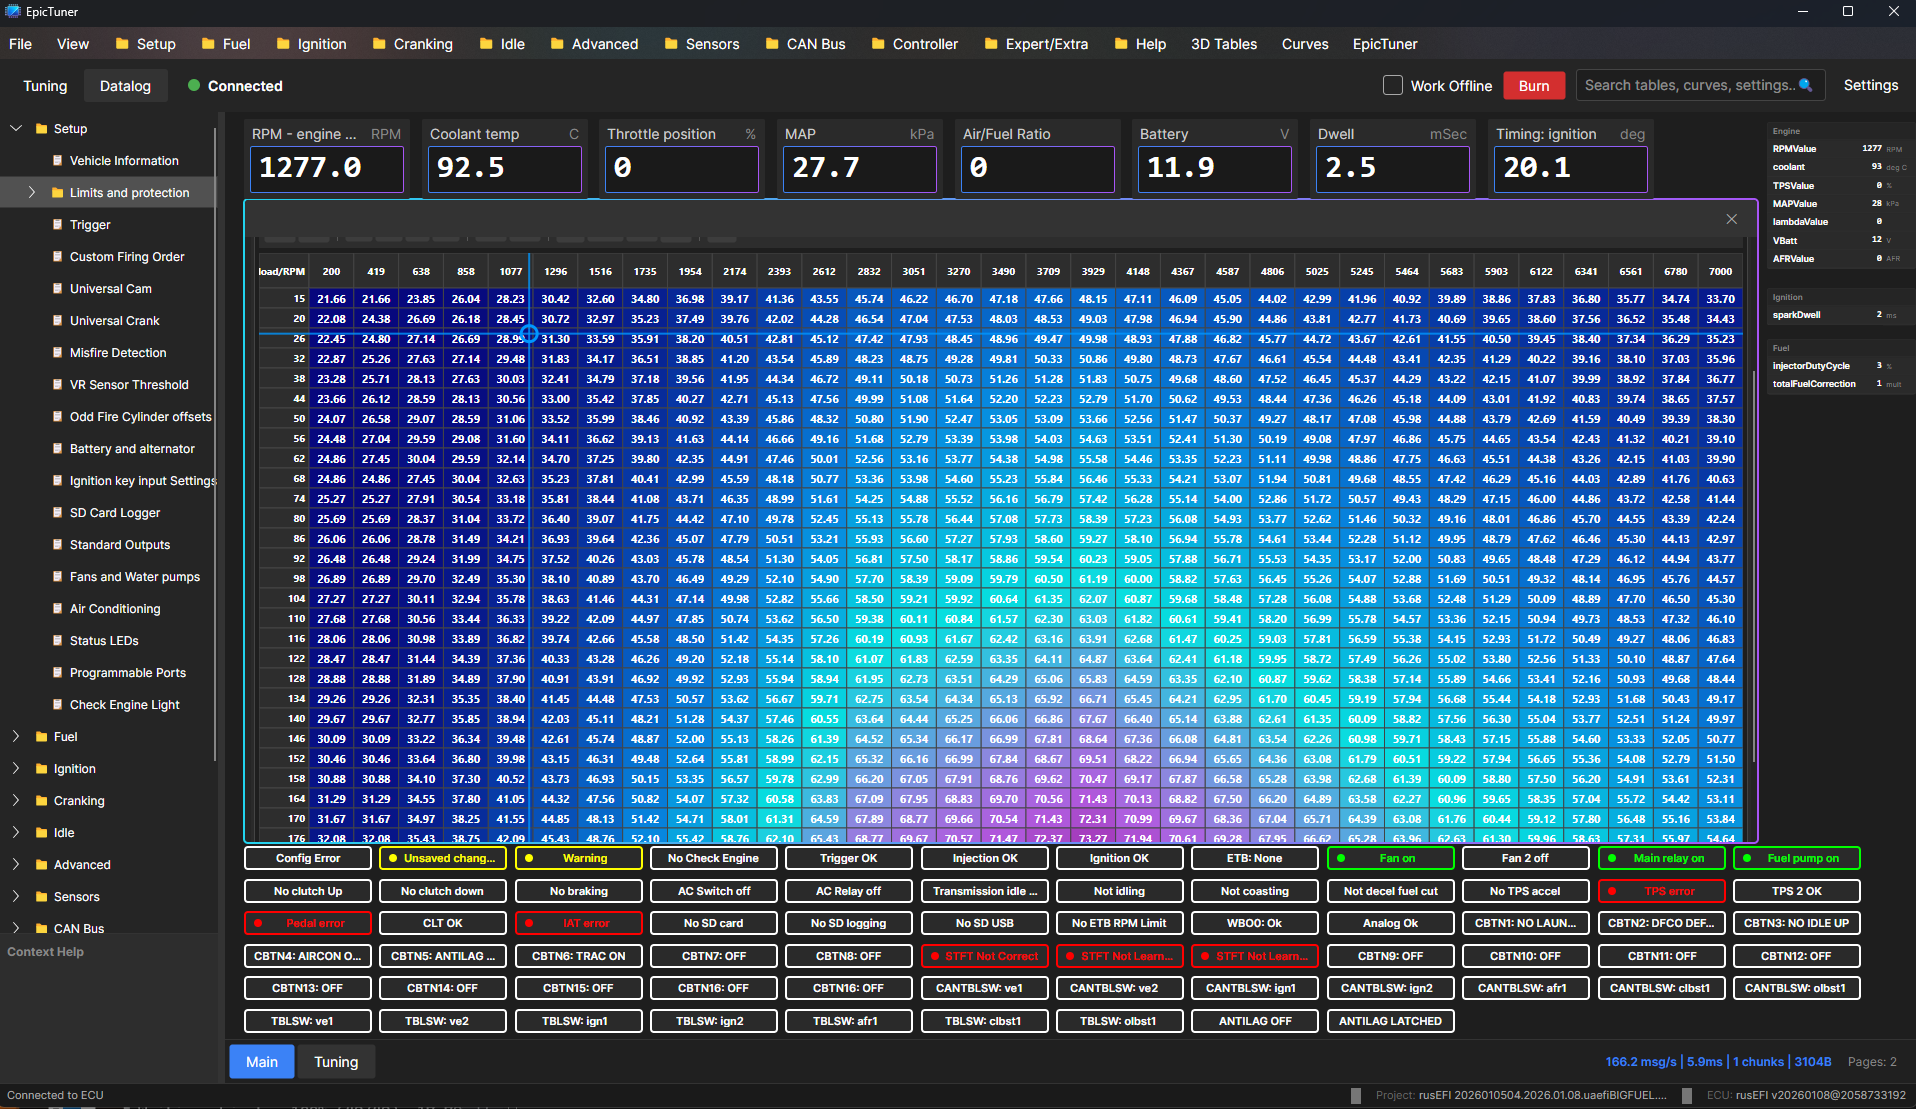Viewport: 1916px width, 1109px height.
Task: Click the Fan on status indicator
Action: 1389,858
